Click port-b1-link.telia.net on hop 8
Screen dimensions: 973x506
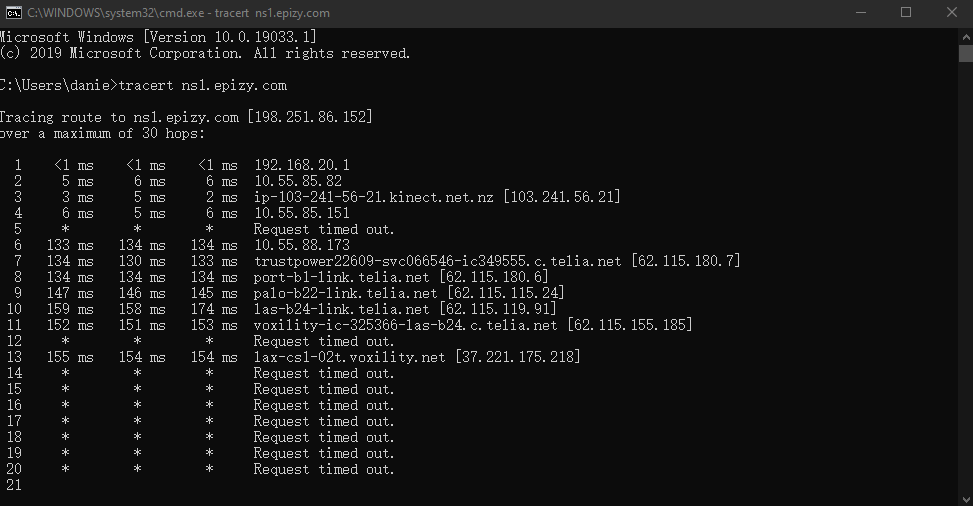(x=341, y=278)
